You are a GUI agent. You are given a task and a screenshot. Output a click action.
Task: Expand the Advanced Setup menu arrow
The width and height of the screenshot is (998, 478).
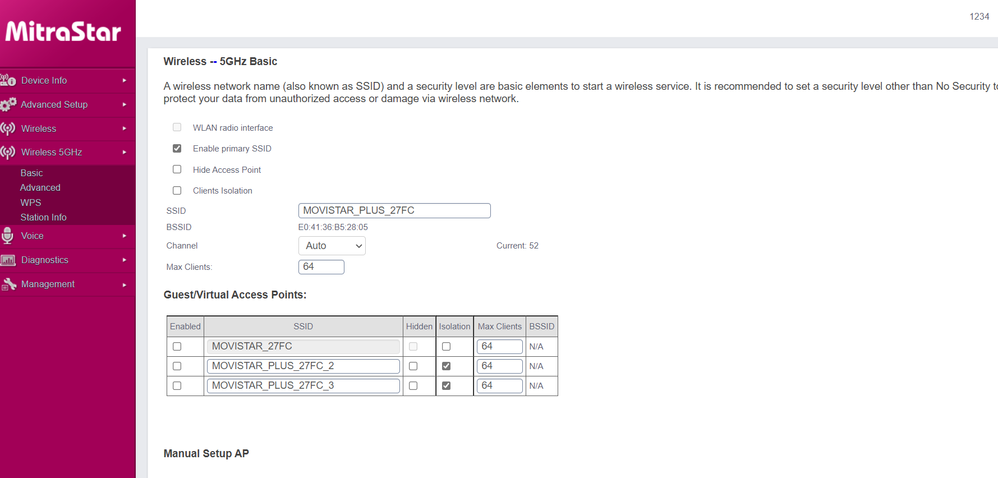point(125,104)
